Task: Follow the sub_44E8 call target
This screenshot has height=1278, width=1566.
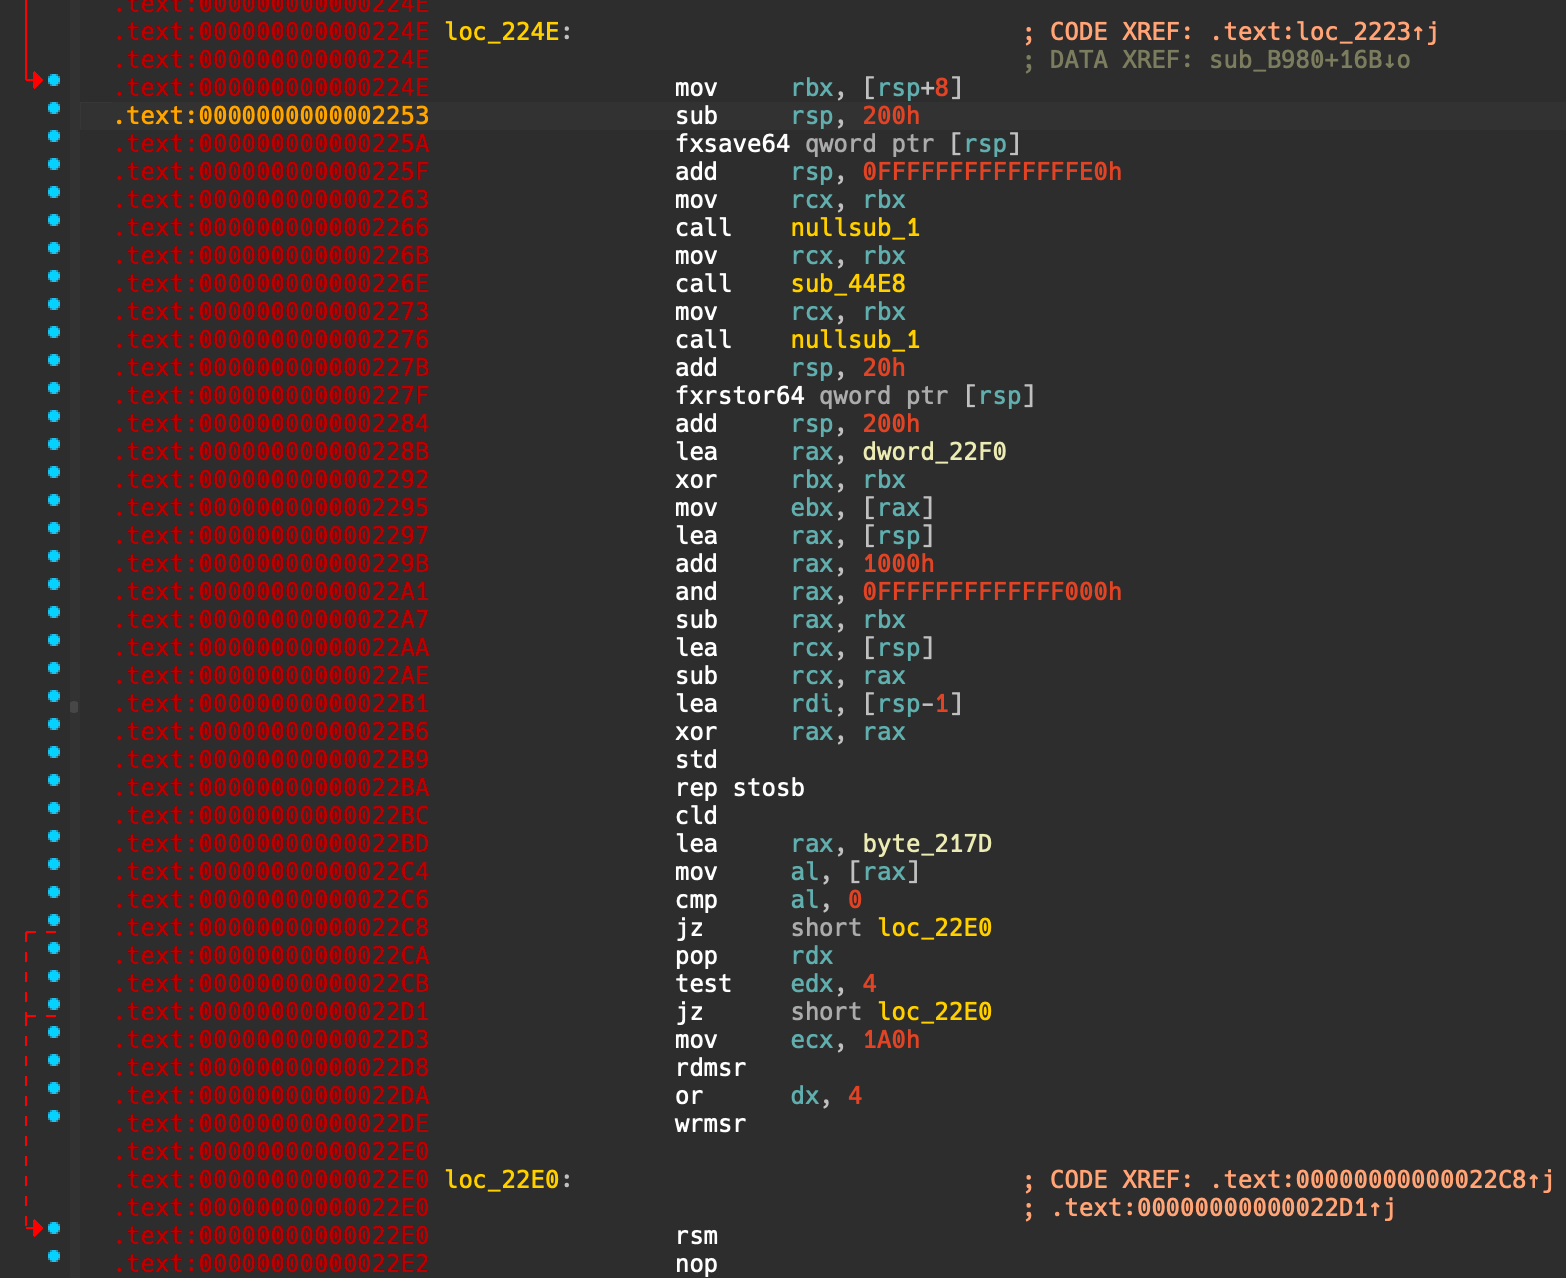Action: pyautogui.click(x=848, y=284)
